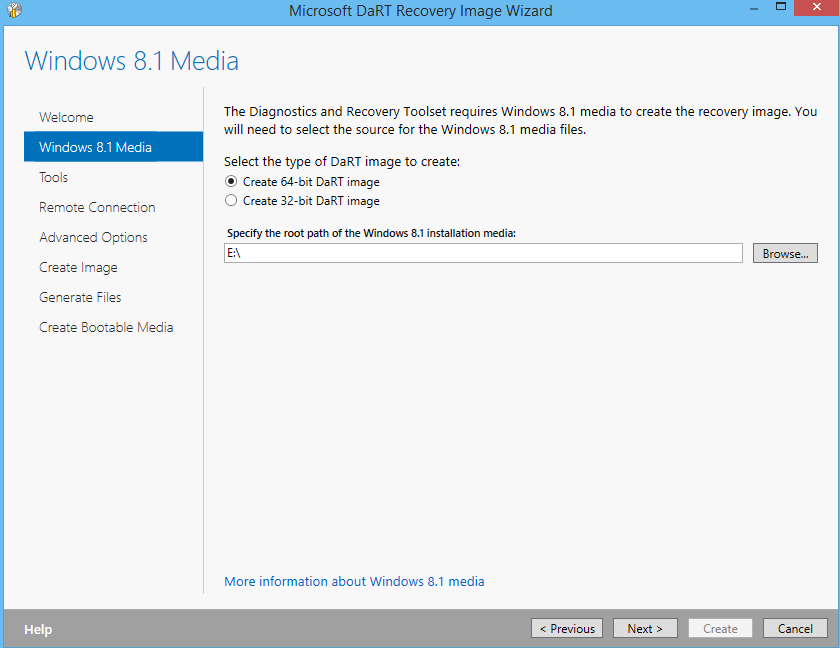Select the Advanced Options step
Image resolution: width=840 pixels, height=648 pixels.
point(93,237)
